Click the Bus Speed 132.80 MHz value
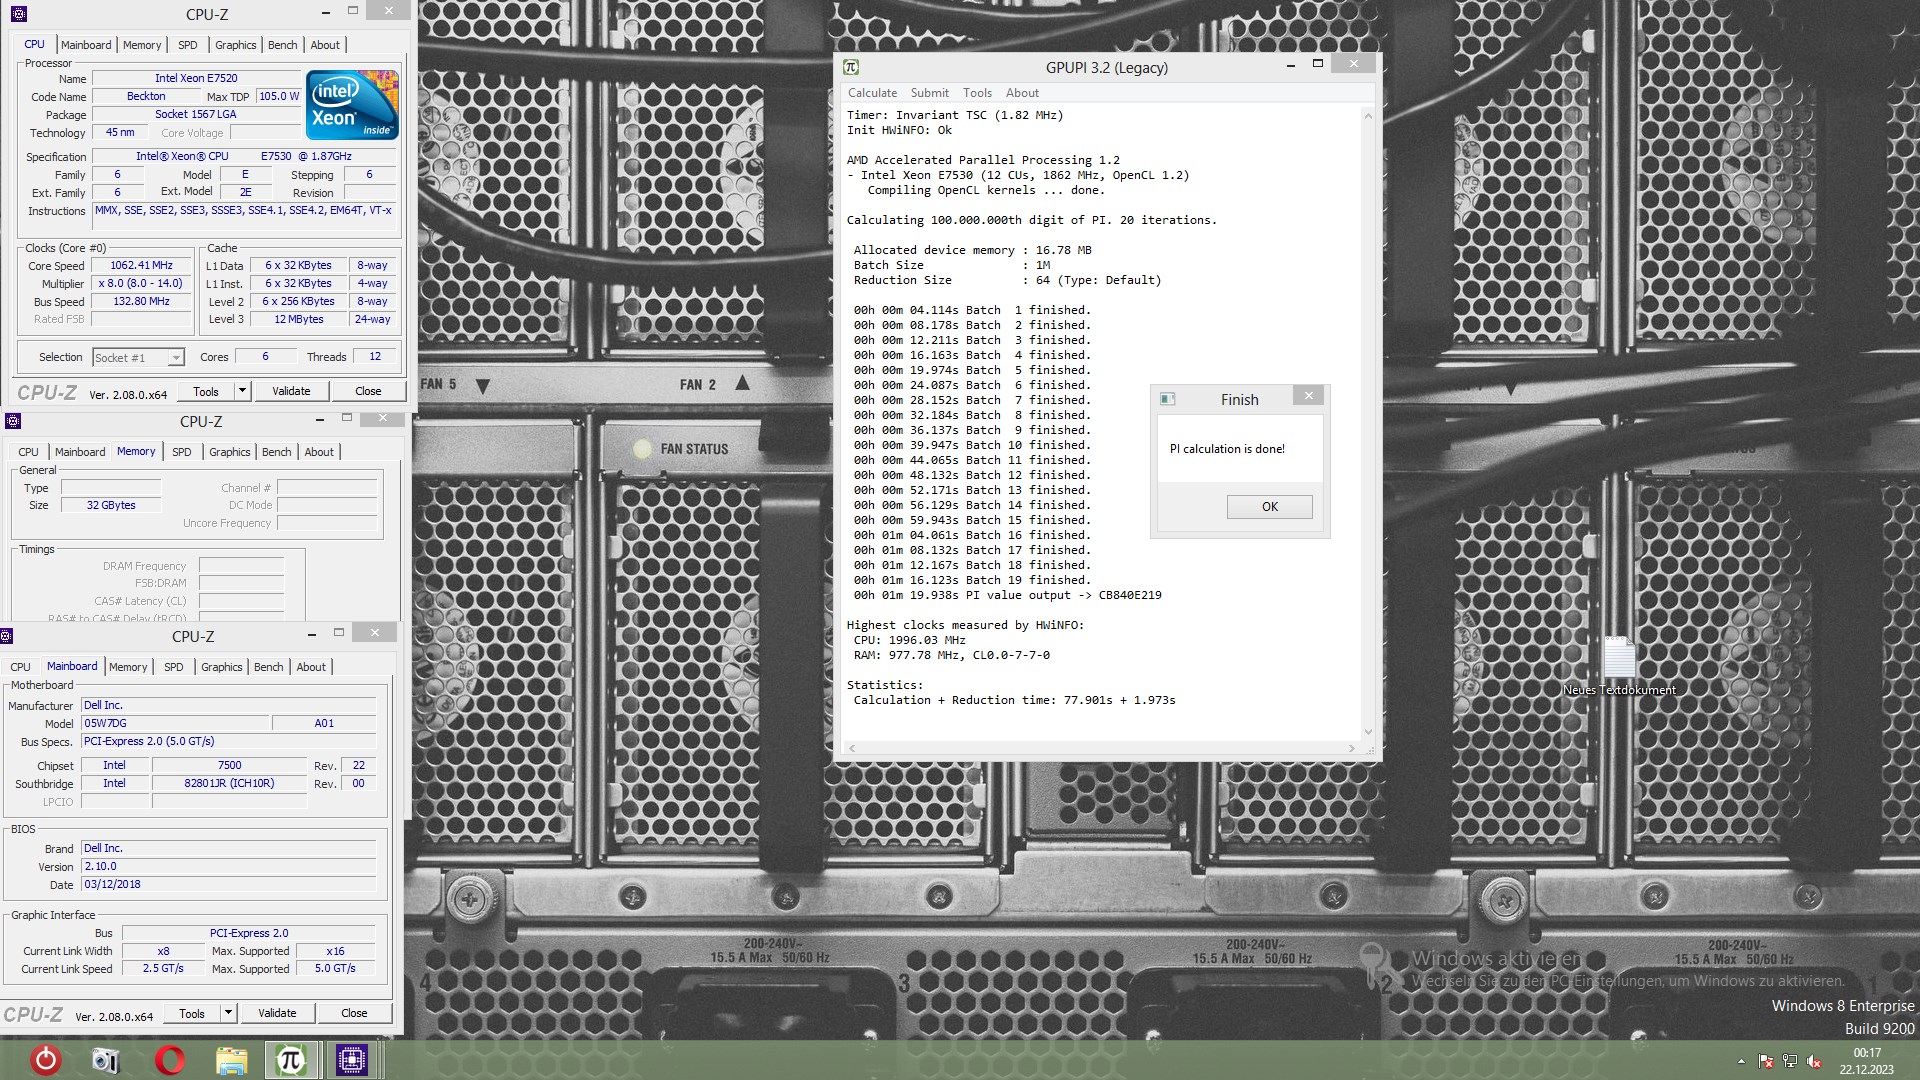The image size is (1920, 1080). (141, 302)
